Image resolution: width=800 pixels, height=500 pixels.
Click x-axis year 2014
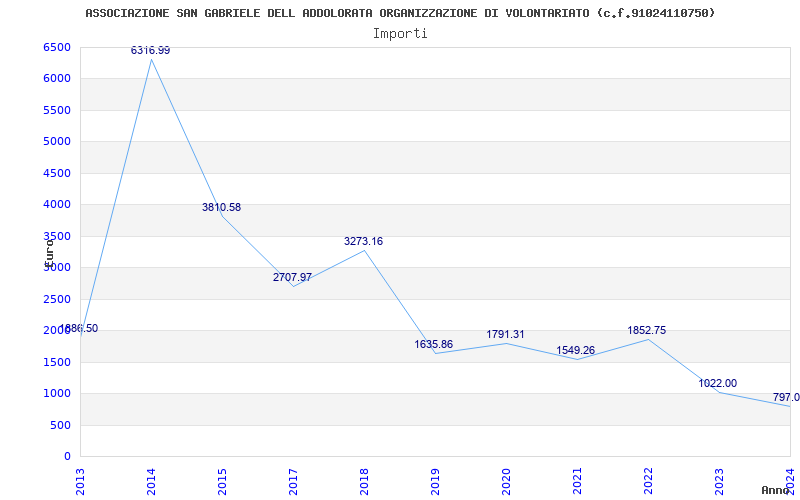point(151,481)
